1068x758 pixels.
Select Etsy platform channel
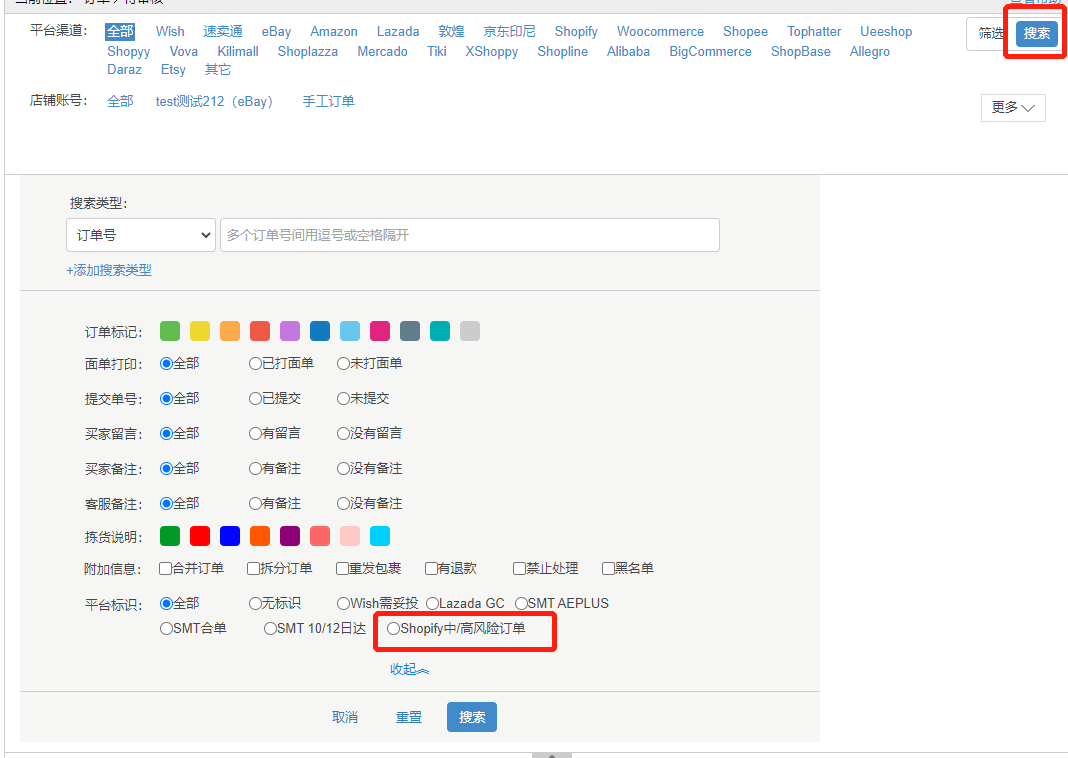(173, 69)
